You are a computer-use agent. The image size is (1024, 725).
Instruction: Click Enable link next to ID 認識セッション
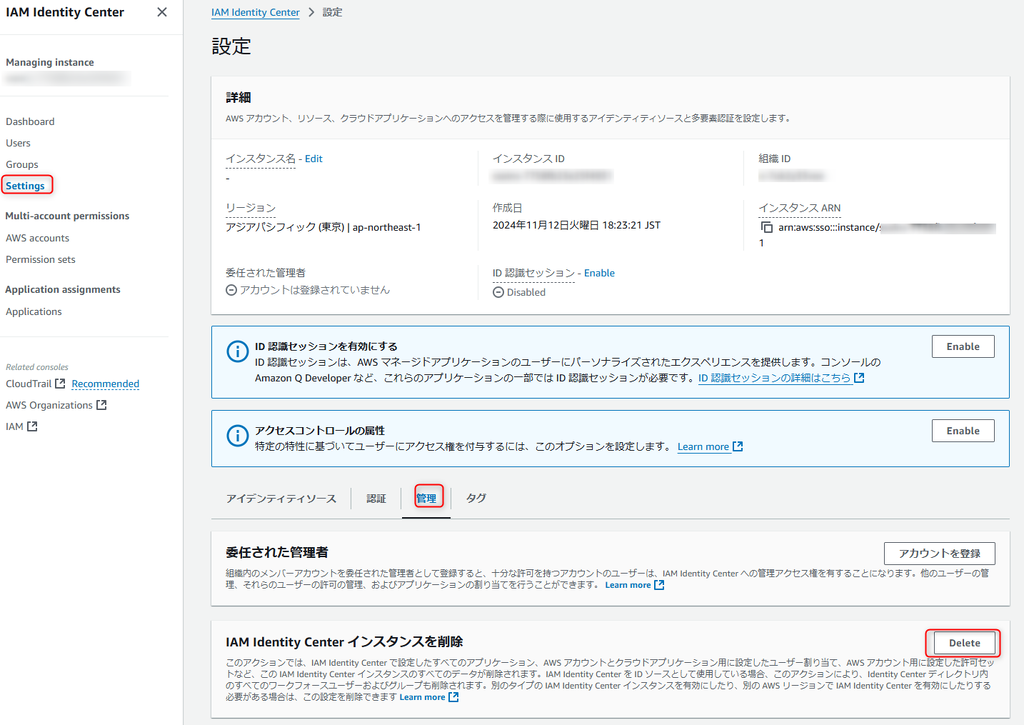point(599,273)
